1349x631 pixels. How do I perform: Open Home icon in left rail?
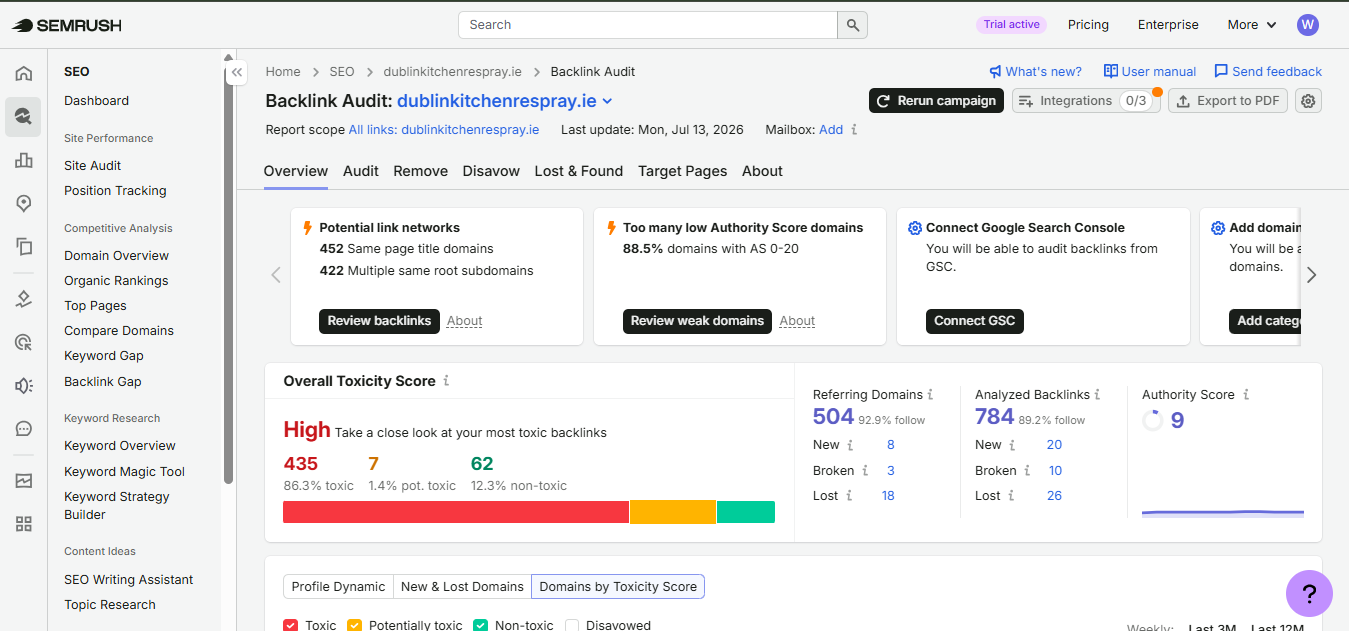[x=24, y=73]
